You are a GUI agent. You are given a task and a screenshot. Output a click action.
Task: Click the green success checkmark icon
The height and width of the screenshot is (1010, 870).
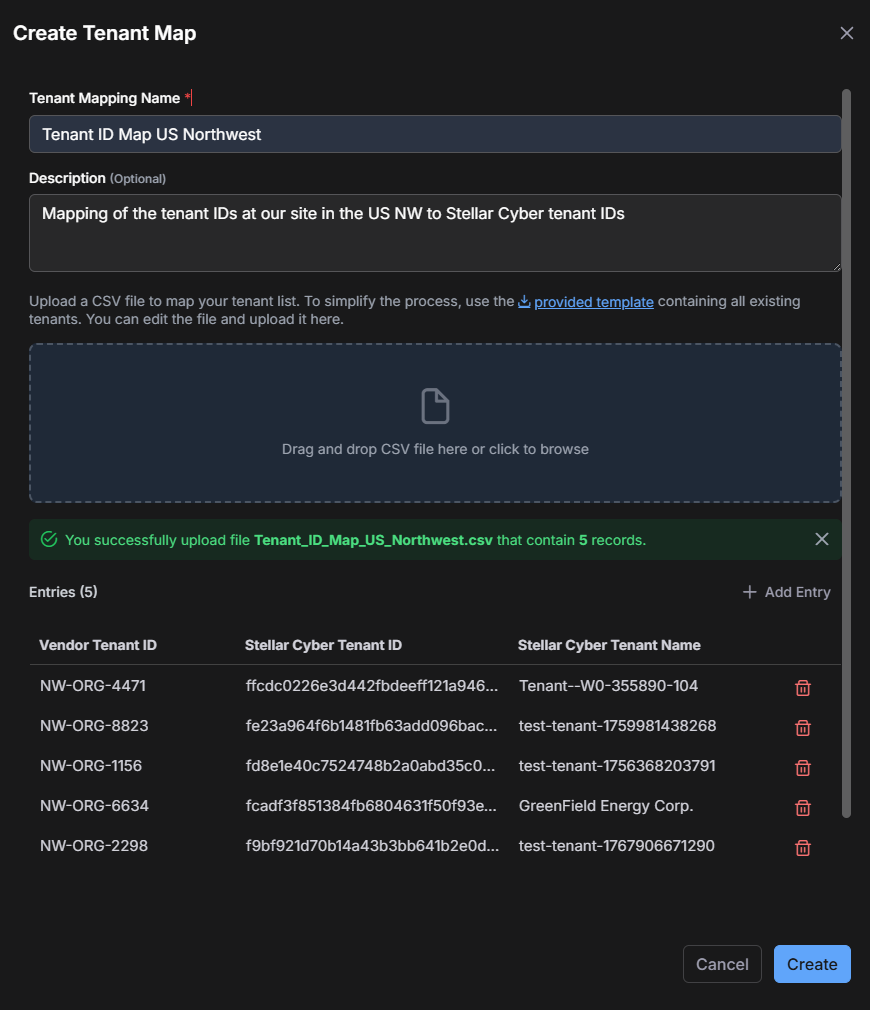49,540
